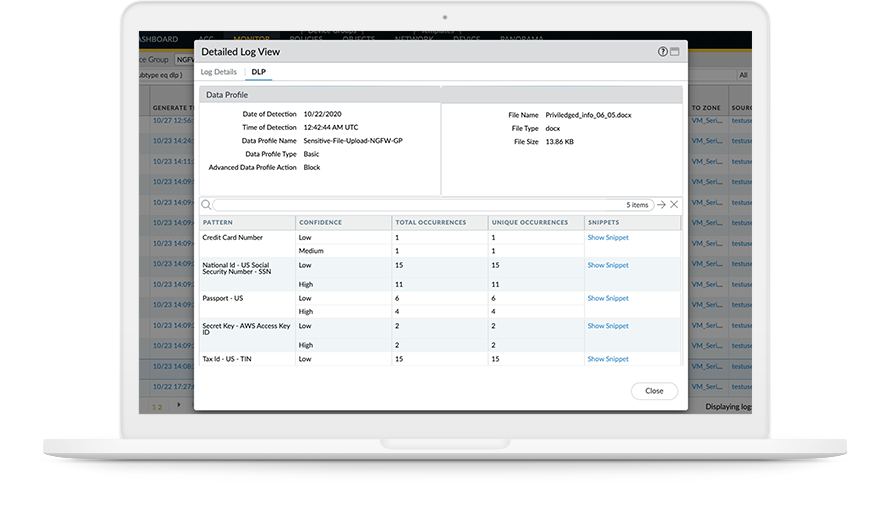Click the arrow icon to apply filter
Screen dimensions: 886x512
[x=661, y=204]
